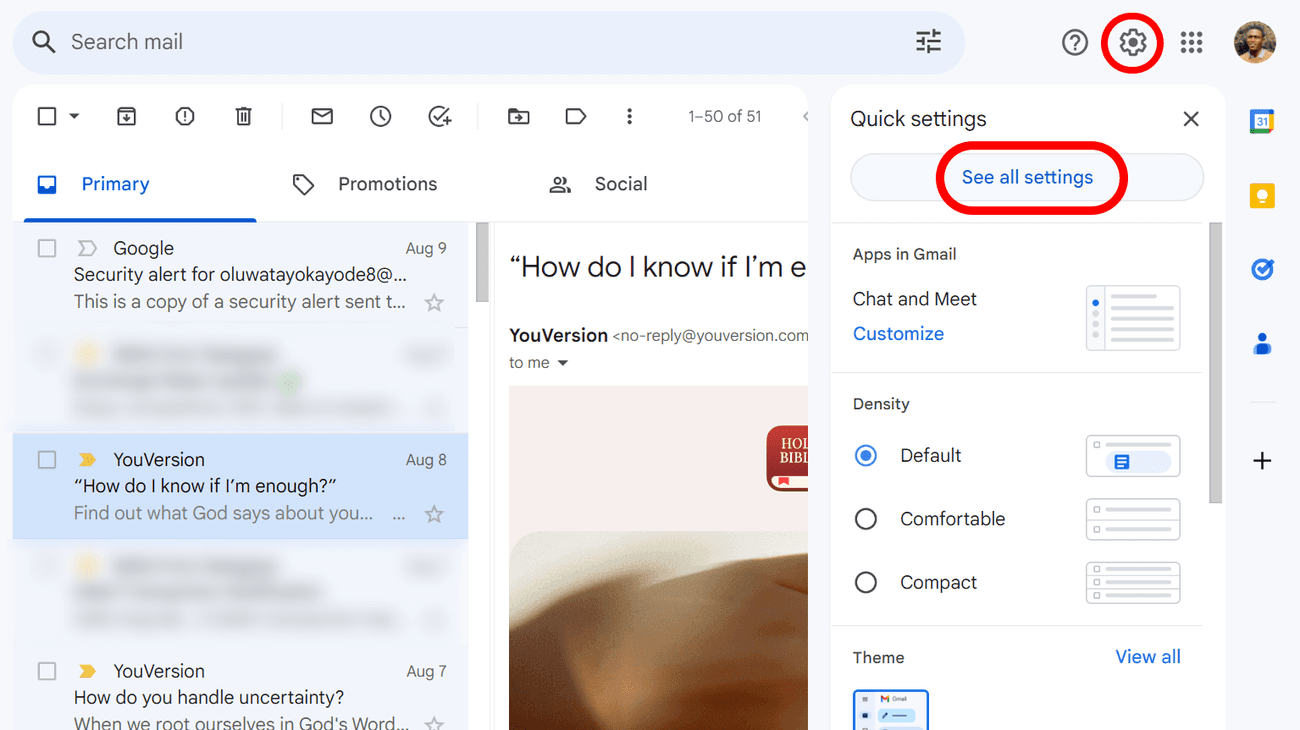Click Customize under Chat and Meet
1300x730 pixels.
pos(898,333)
